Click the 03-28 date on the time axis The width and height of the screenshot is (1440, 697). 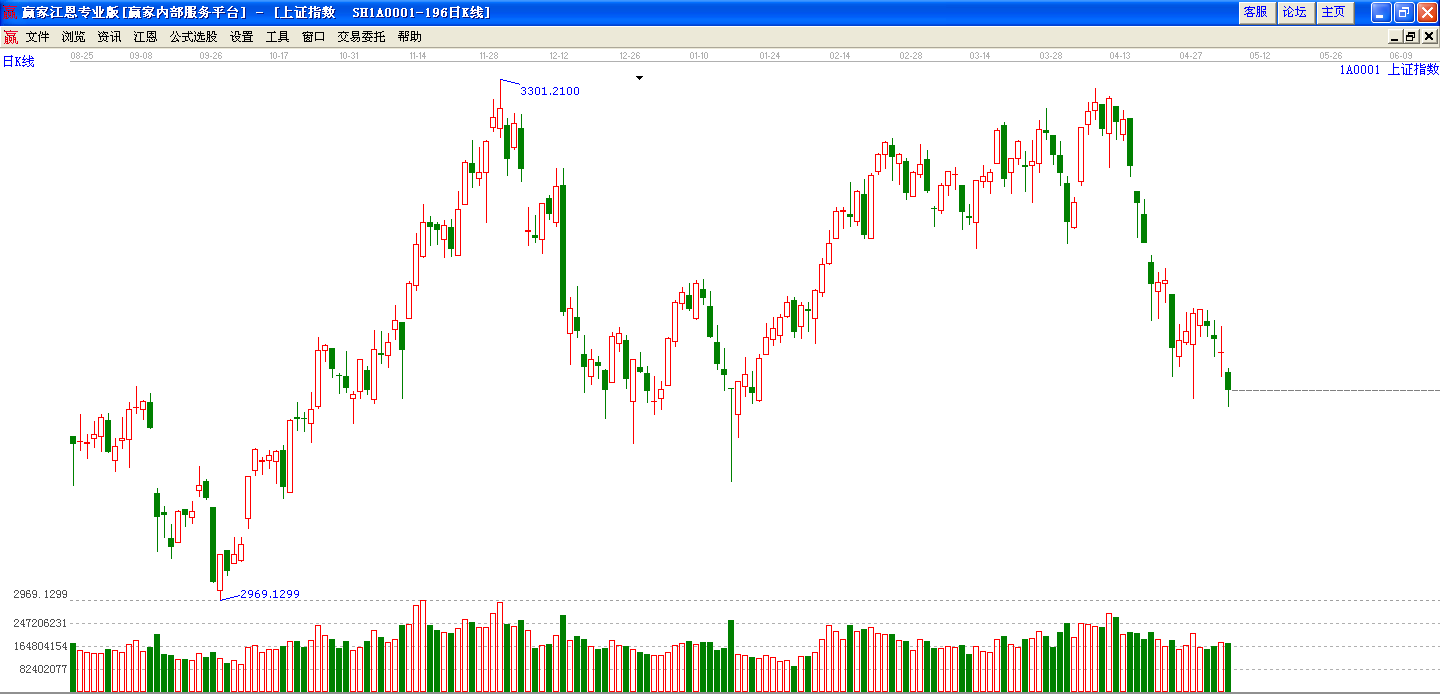1050,56
